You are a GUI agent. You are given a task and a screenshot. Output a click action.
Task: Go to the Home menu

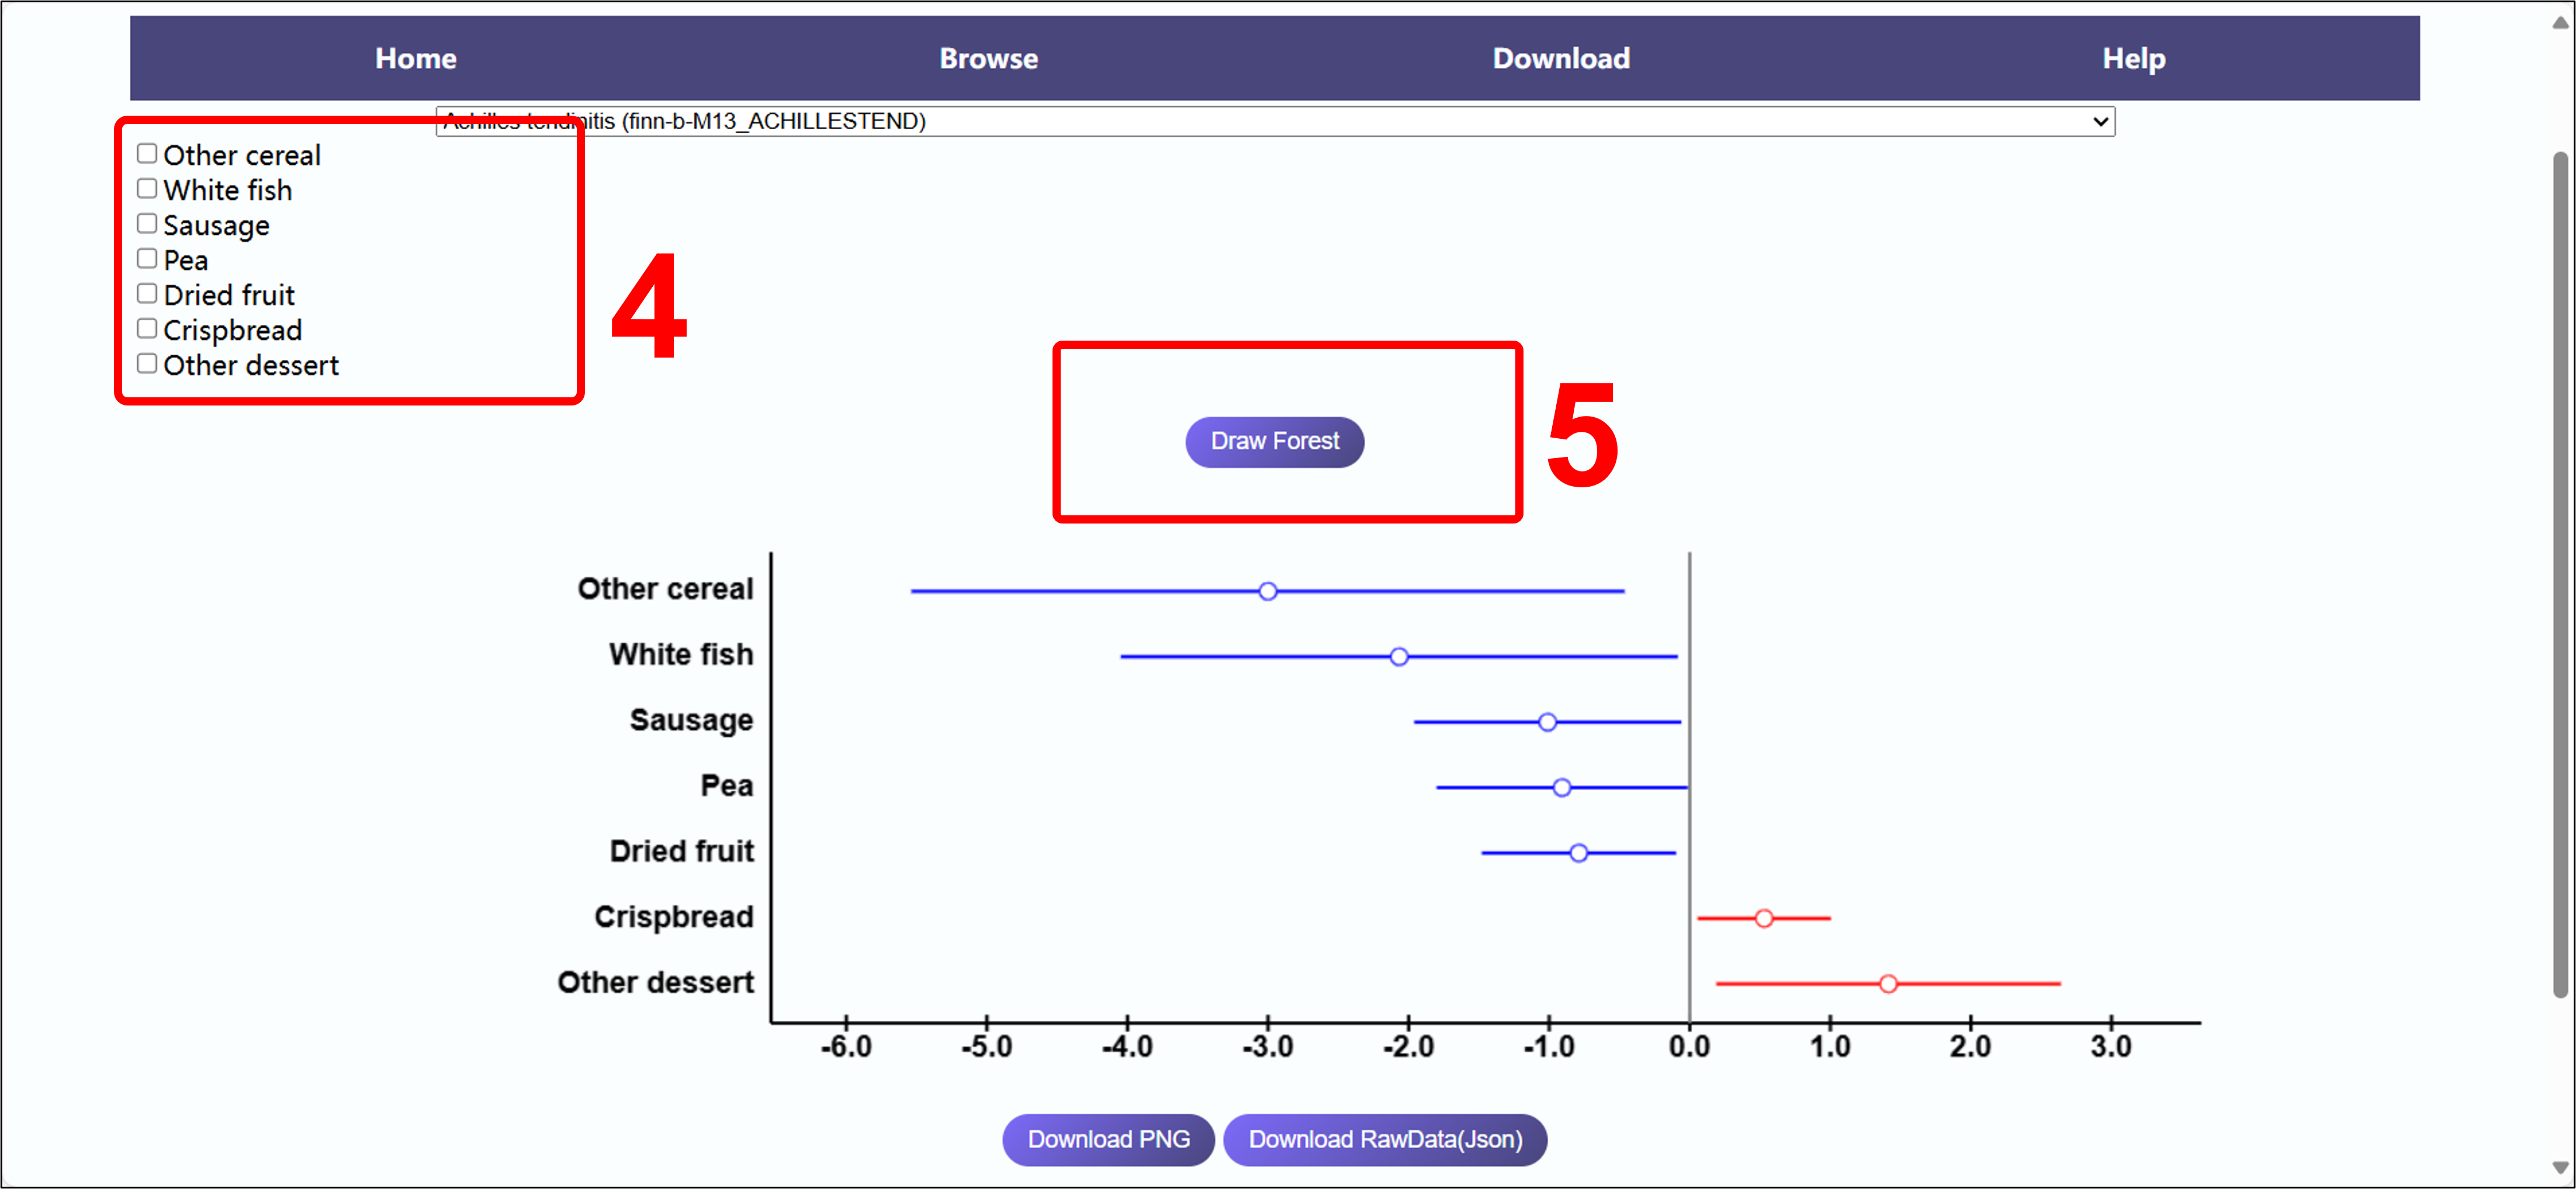point(415,58)
